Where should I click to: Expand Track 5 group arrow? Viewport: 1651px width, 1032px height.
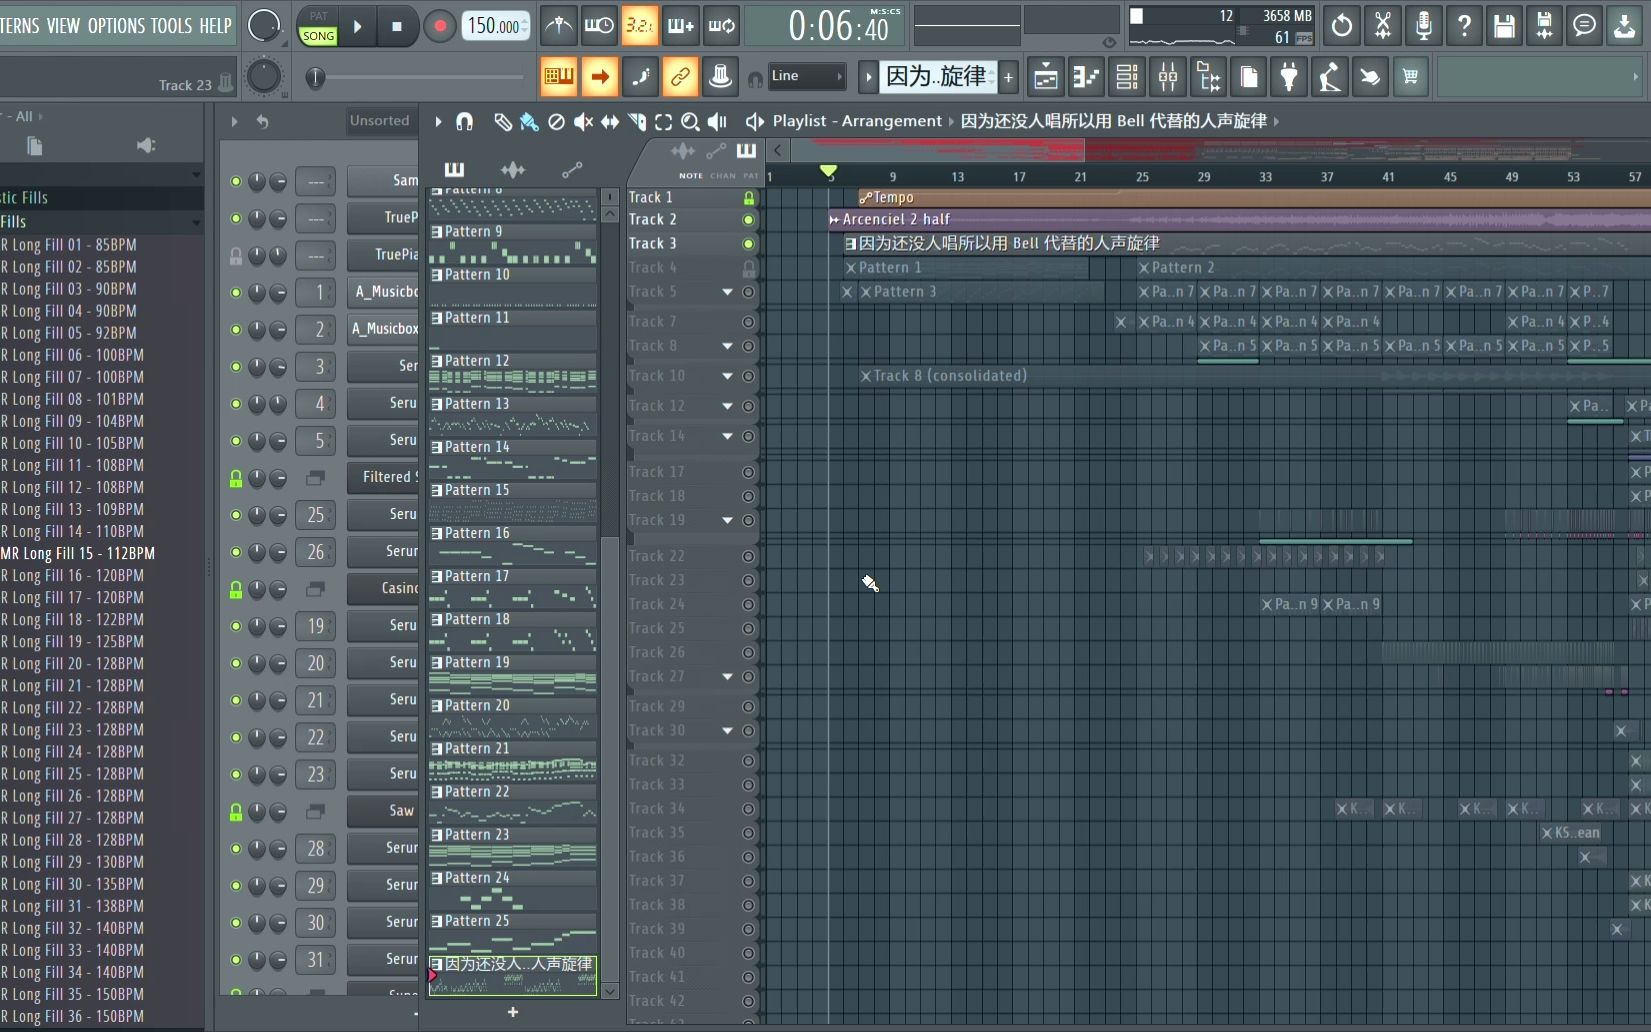(728, 292)
